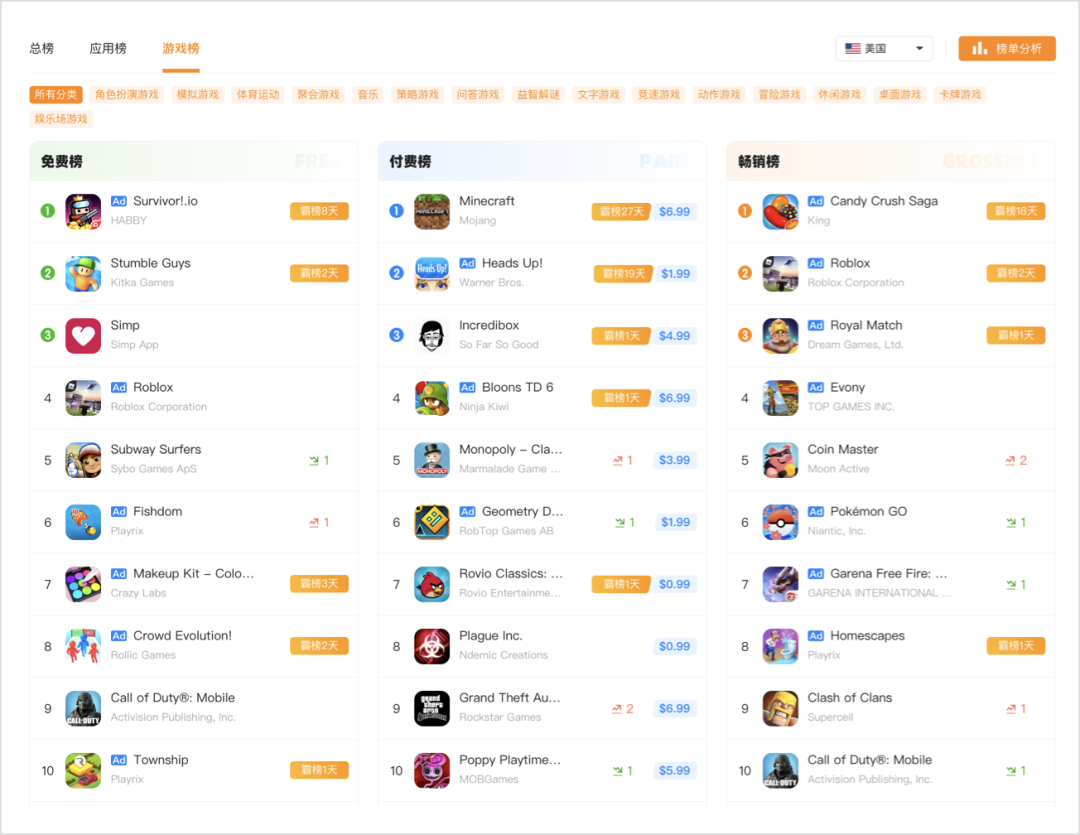1080x835 pixels.
Task: Select the 娱乐场游戏 category filter
Action: (x=61, y=118)
